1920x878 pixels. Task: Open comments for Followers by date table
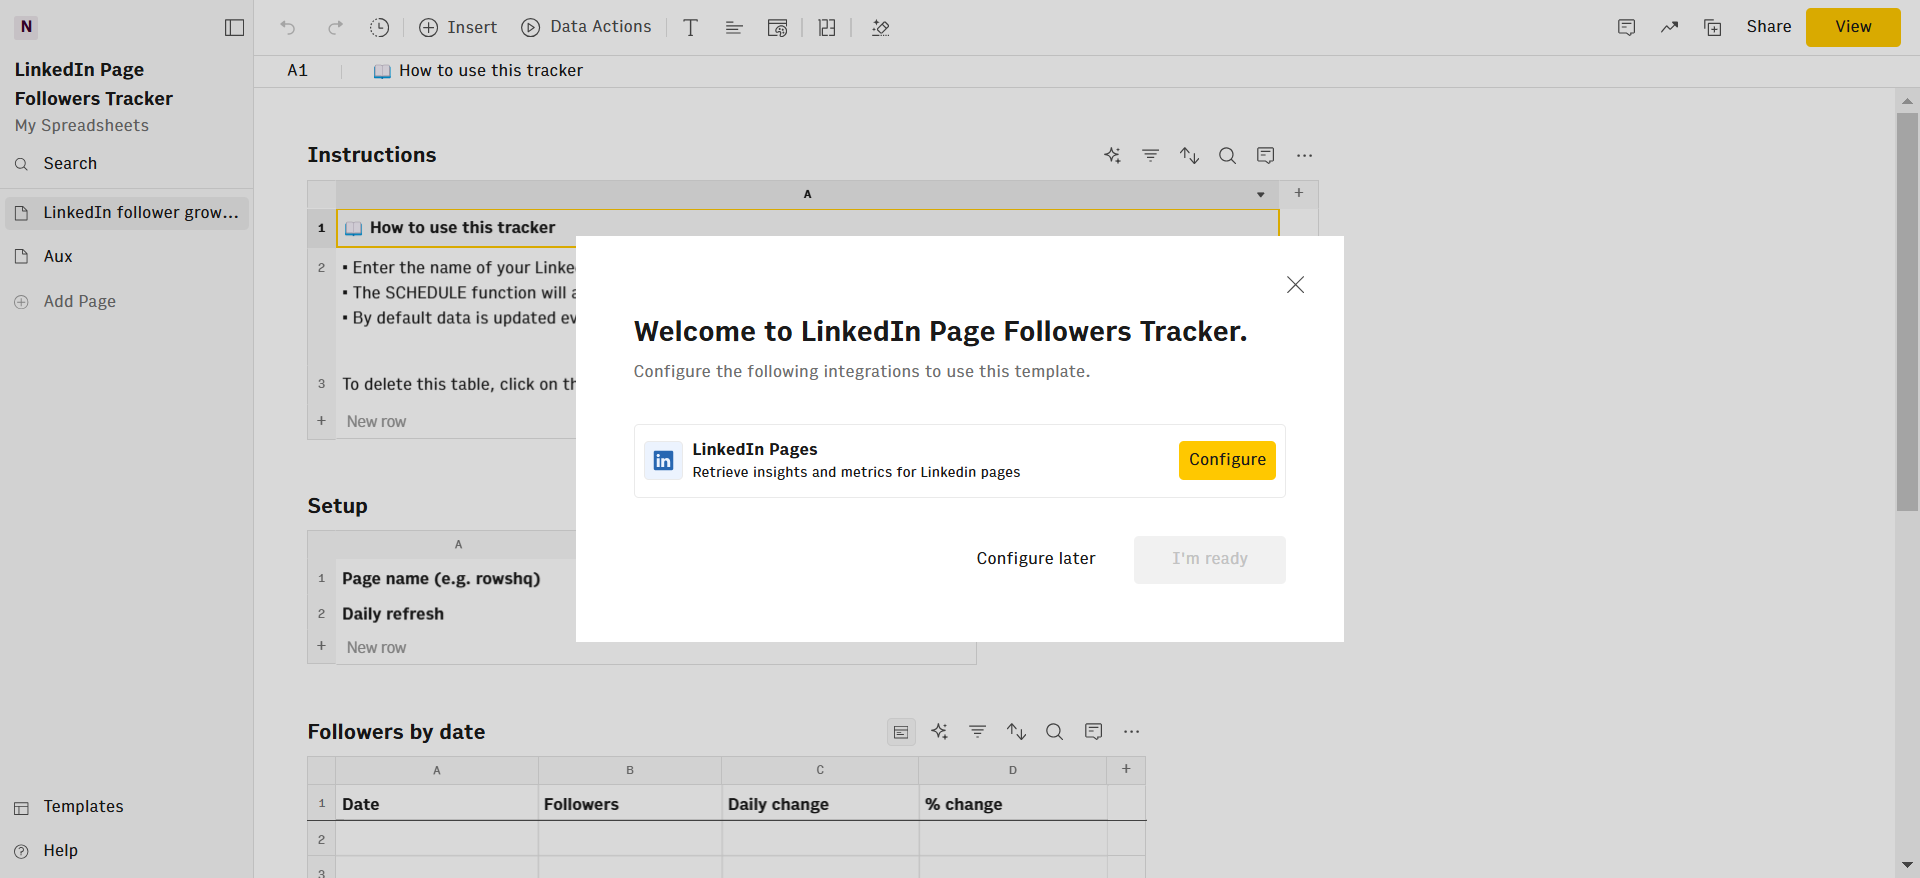click(1093, 732)
